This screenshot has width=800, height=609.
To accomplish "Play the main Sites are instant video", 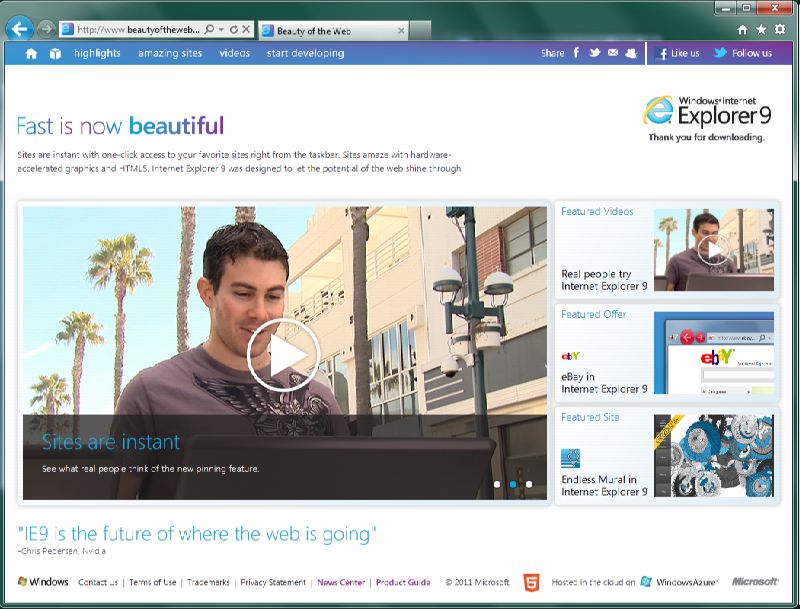I will tap(283, 355).
